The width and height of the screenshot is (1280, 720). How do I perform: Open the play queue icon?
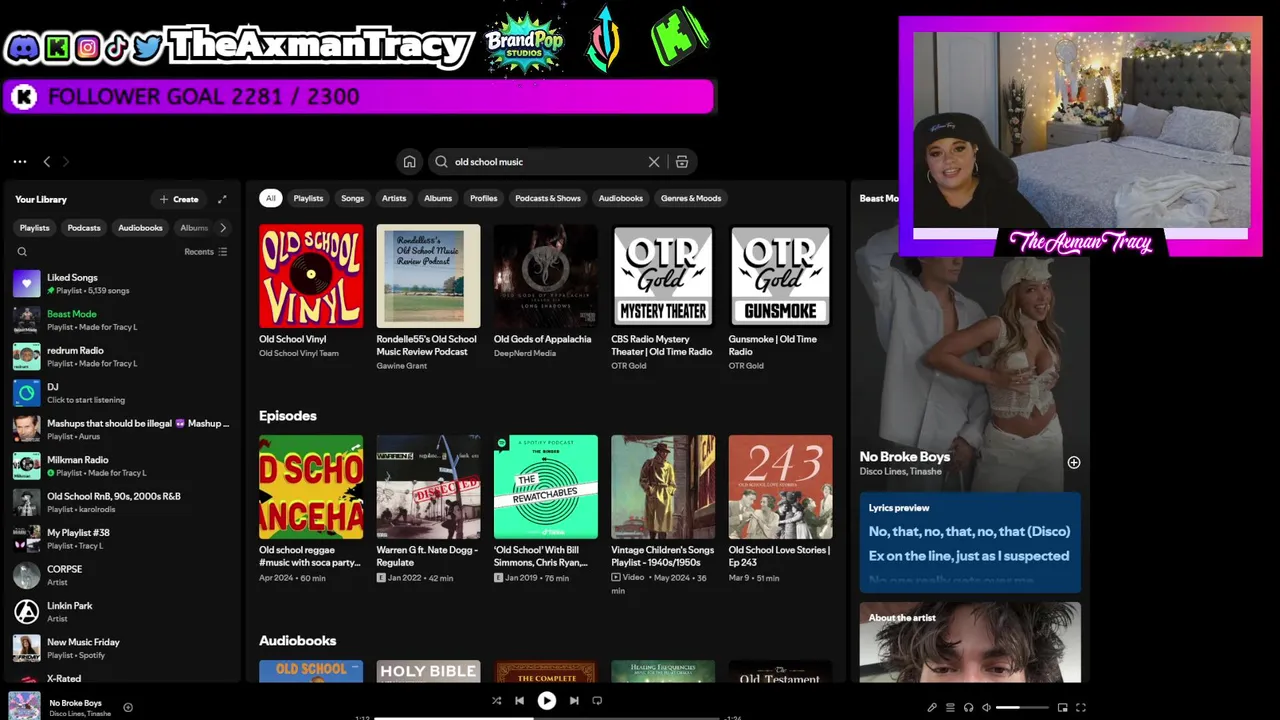coord(950,707)
